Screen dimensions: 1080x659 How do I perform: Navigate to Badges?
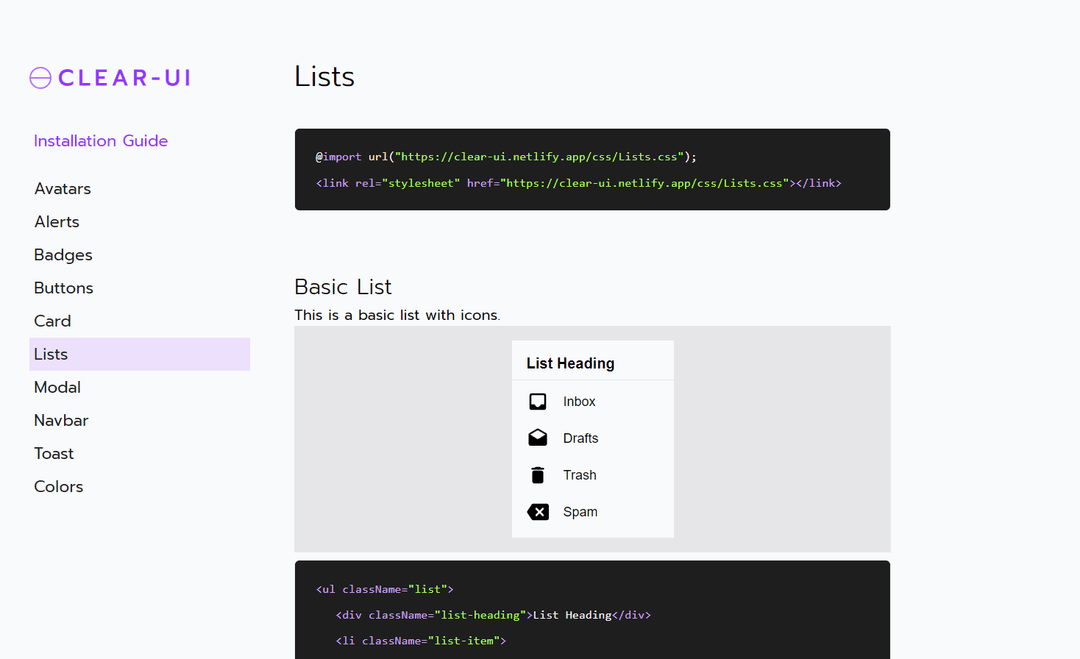[63, 255]
